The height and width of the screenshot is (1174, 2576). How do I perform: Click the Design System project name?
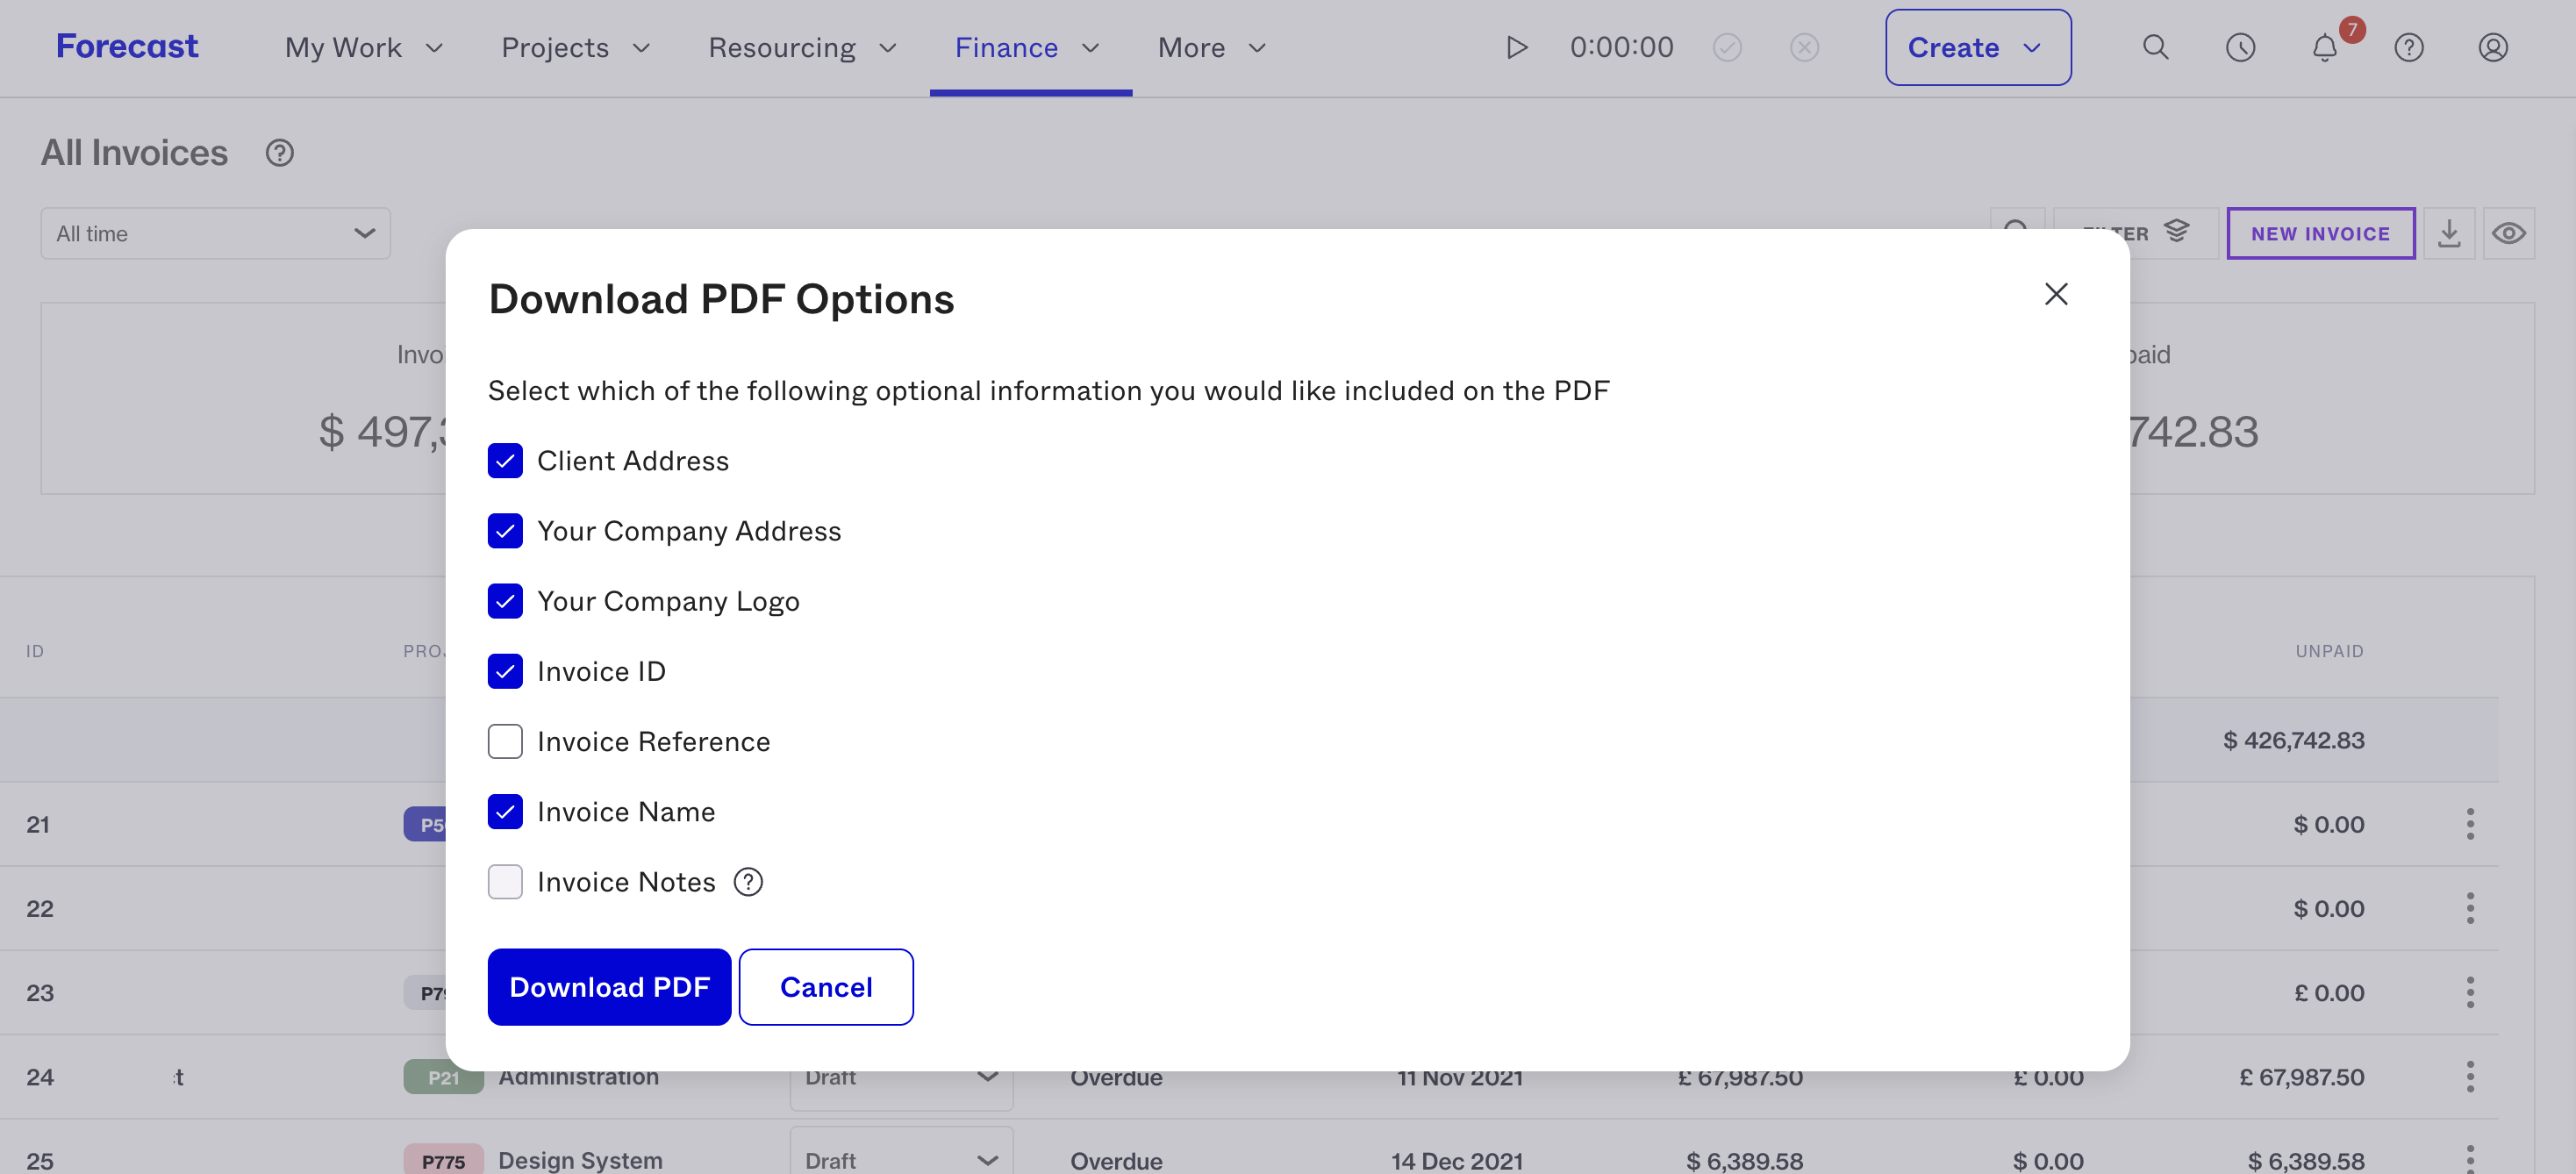[x=580, y=1160]
